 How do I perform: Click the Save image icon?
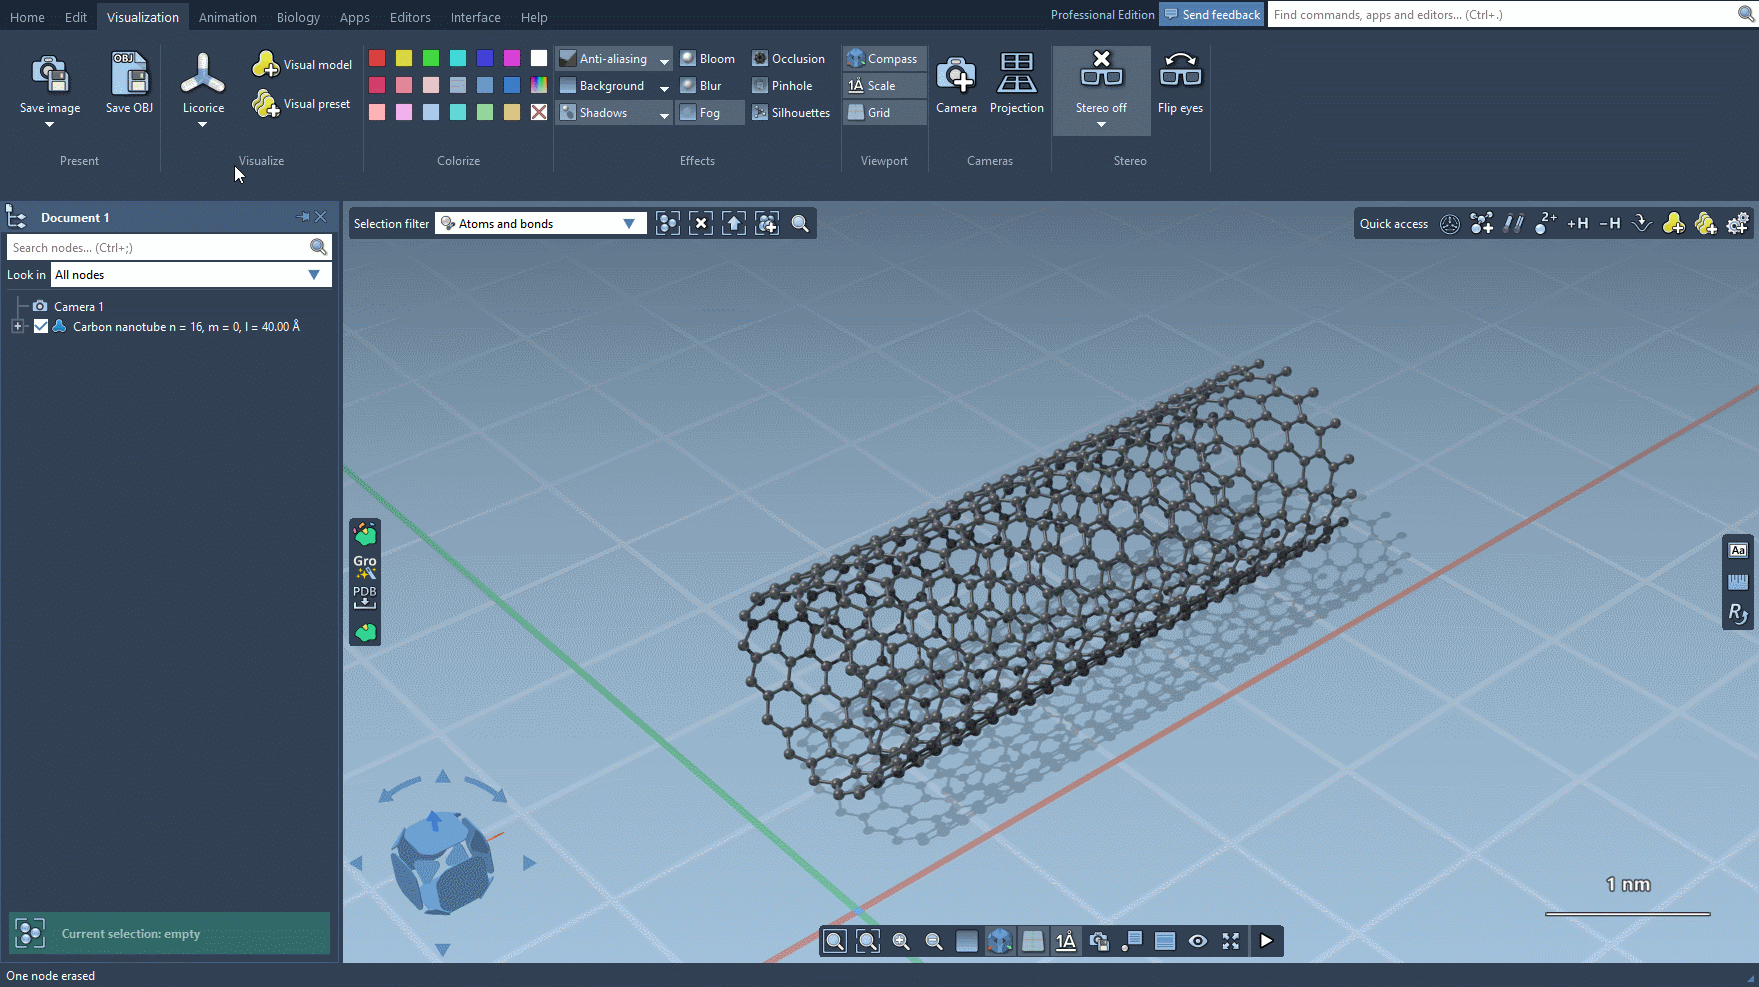click(x=50, y=74)
